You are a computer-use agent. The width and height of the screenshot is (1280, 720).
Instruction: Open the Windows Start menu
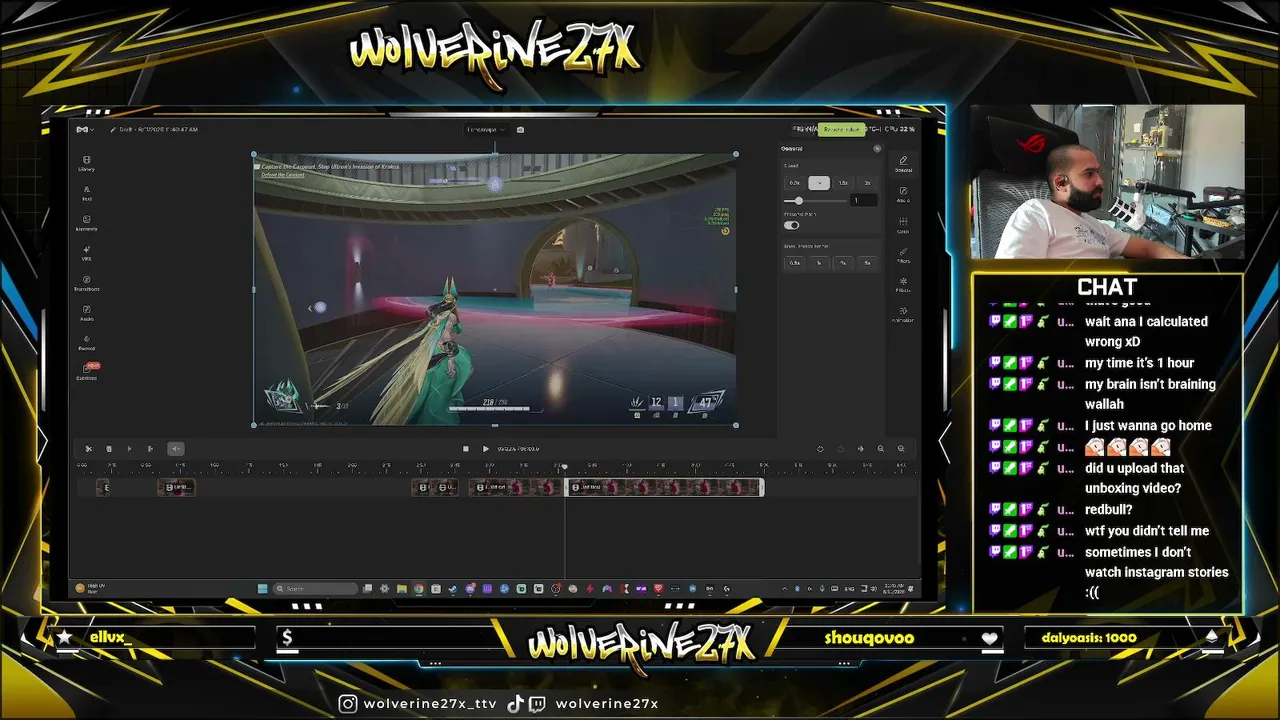coord(262,588)
